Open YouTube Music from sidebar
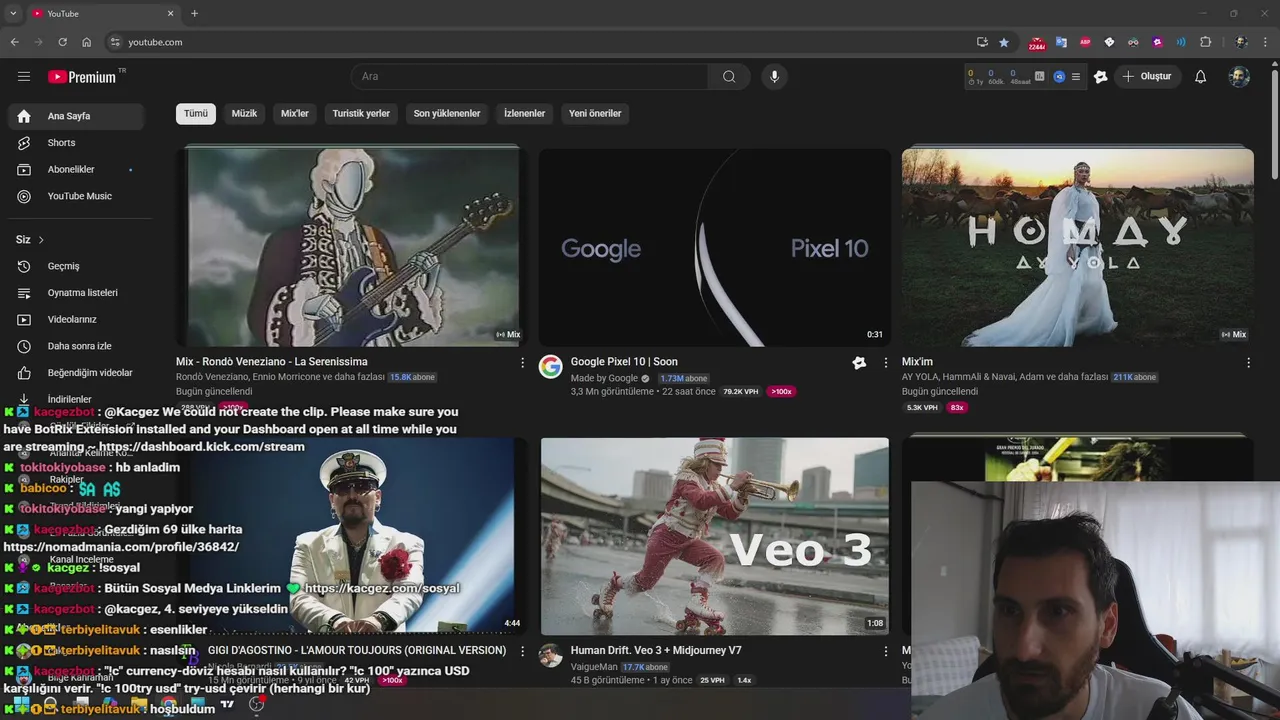Image resolution: width=1280 pixels, height=720 pixels. 76,196
